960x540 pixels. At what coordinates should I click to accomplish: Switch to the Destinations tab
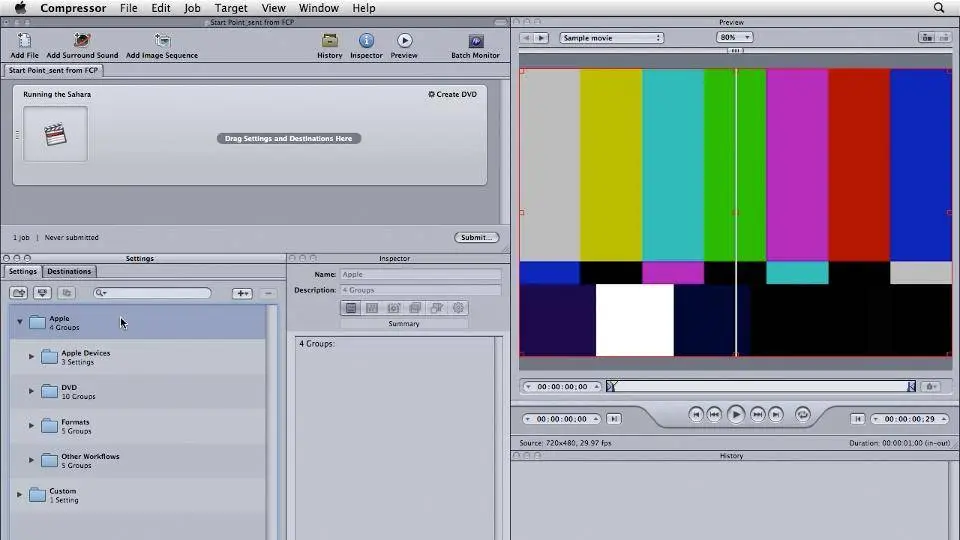pyautogui.click(x=69, y=271)
